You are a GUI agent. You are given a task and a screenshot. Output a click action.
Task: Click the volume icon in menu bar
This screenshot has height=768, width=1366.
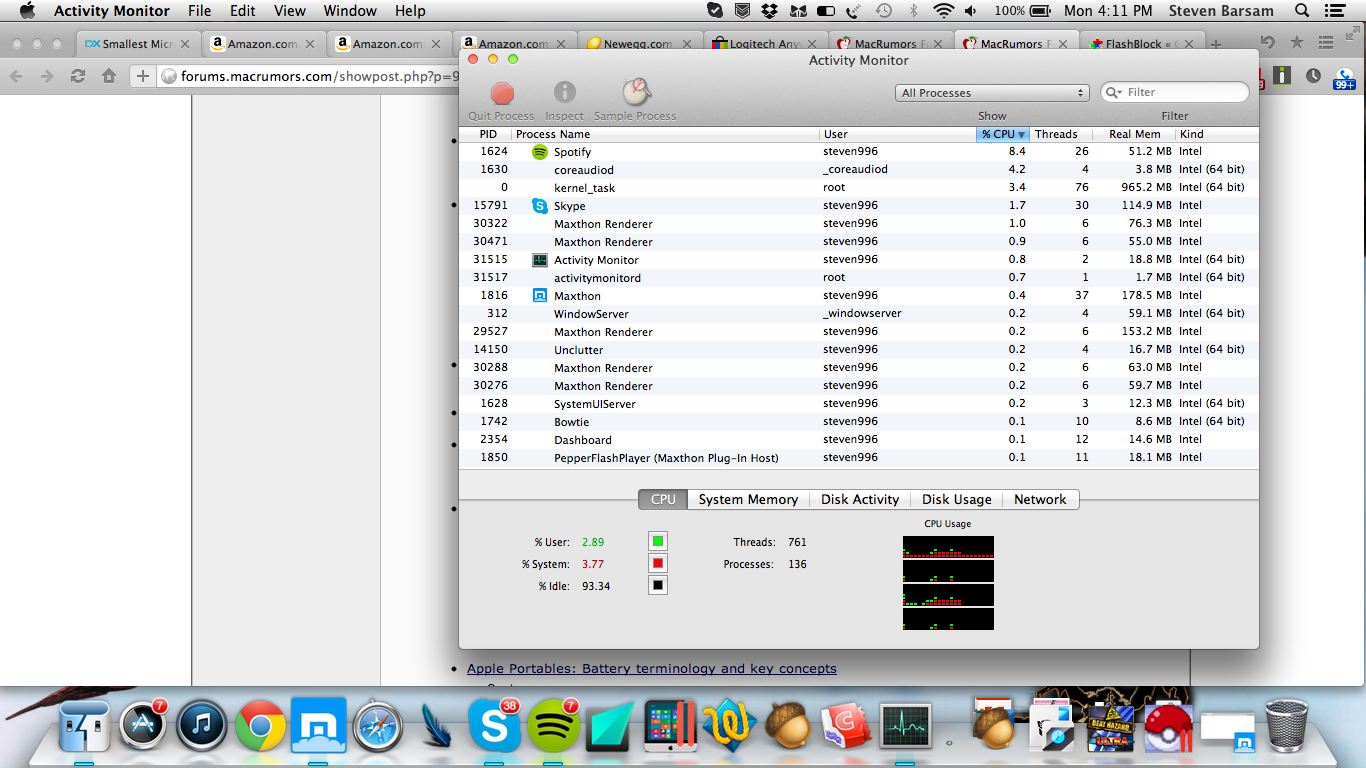972,11
